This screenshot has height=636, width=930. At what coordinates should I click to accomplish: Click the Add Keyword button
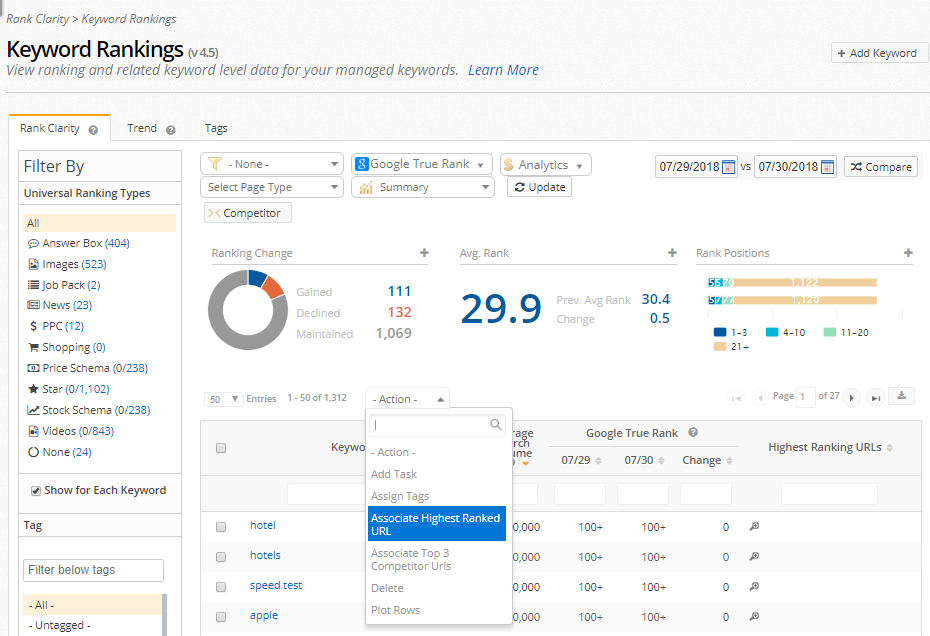pyautogui.click(x=878, y=53)
